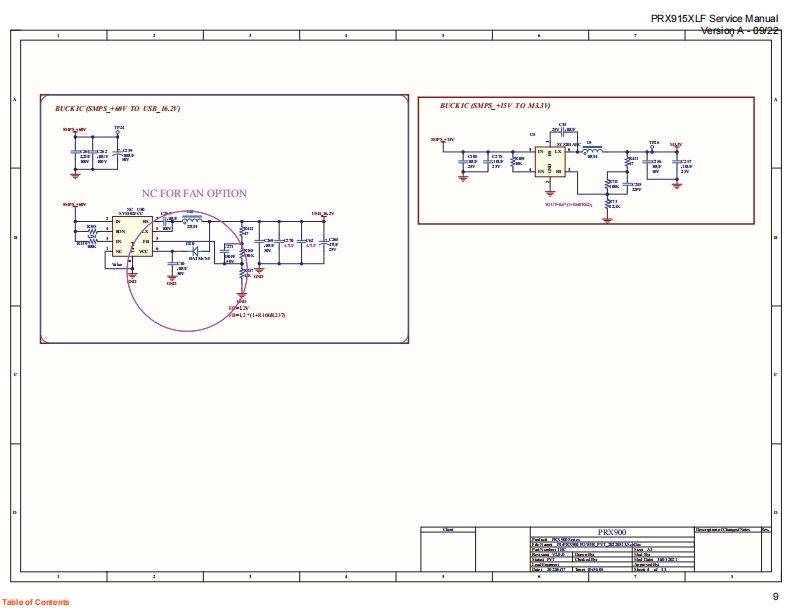Click the SMPS_+15V input power symbol

(x=442, y=140)
